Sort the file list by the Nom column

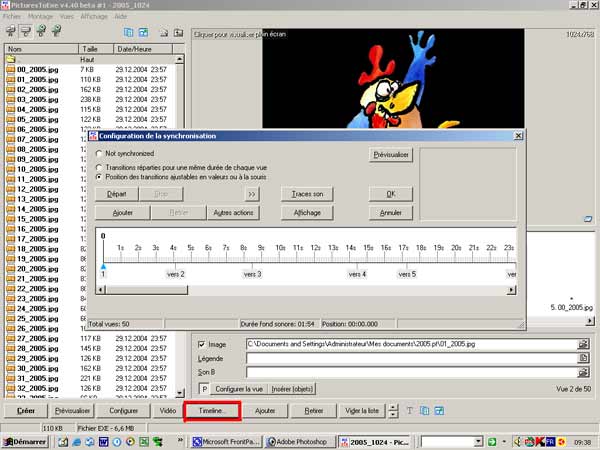click(41, 49)
